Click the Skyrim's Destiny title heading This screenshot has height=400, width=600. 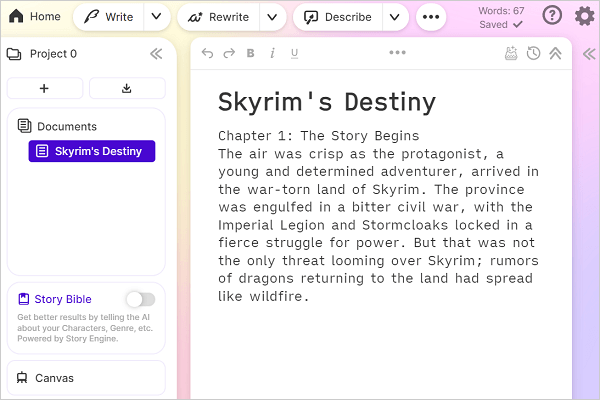(x=327, y=103)
